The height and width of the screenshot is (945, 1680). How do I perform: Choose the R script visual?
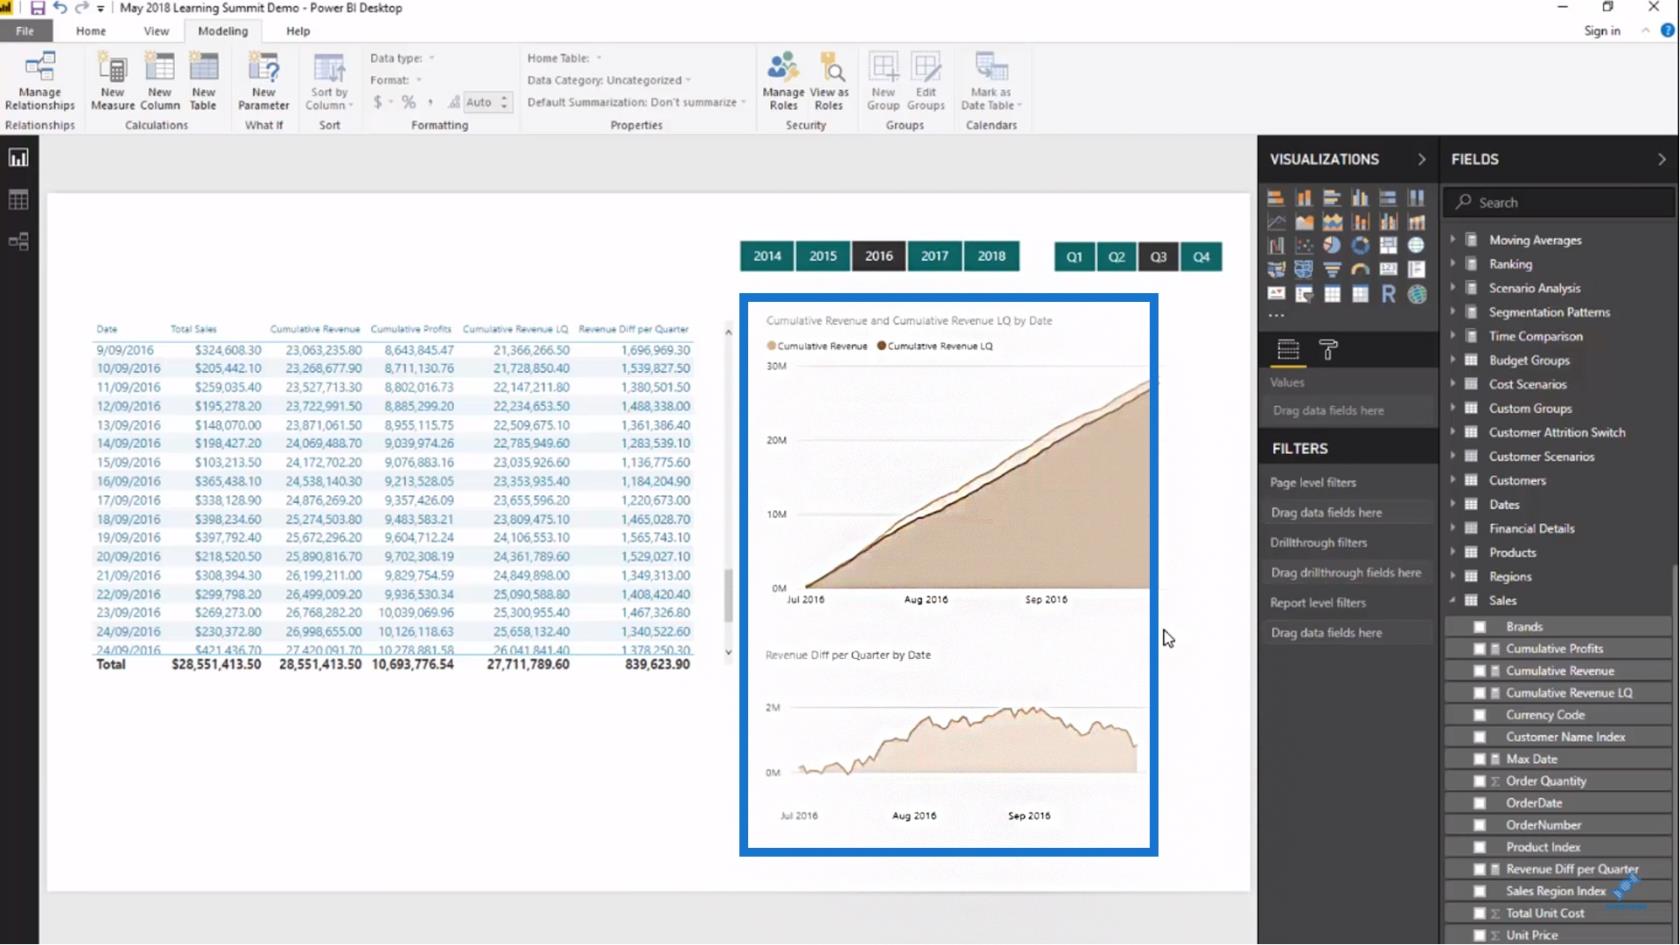pos(1388,294)
